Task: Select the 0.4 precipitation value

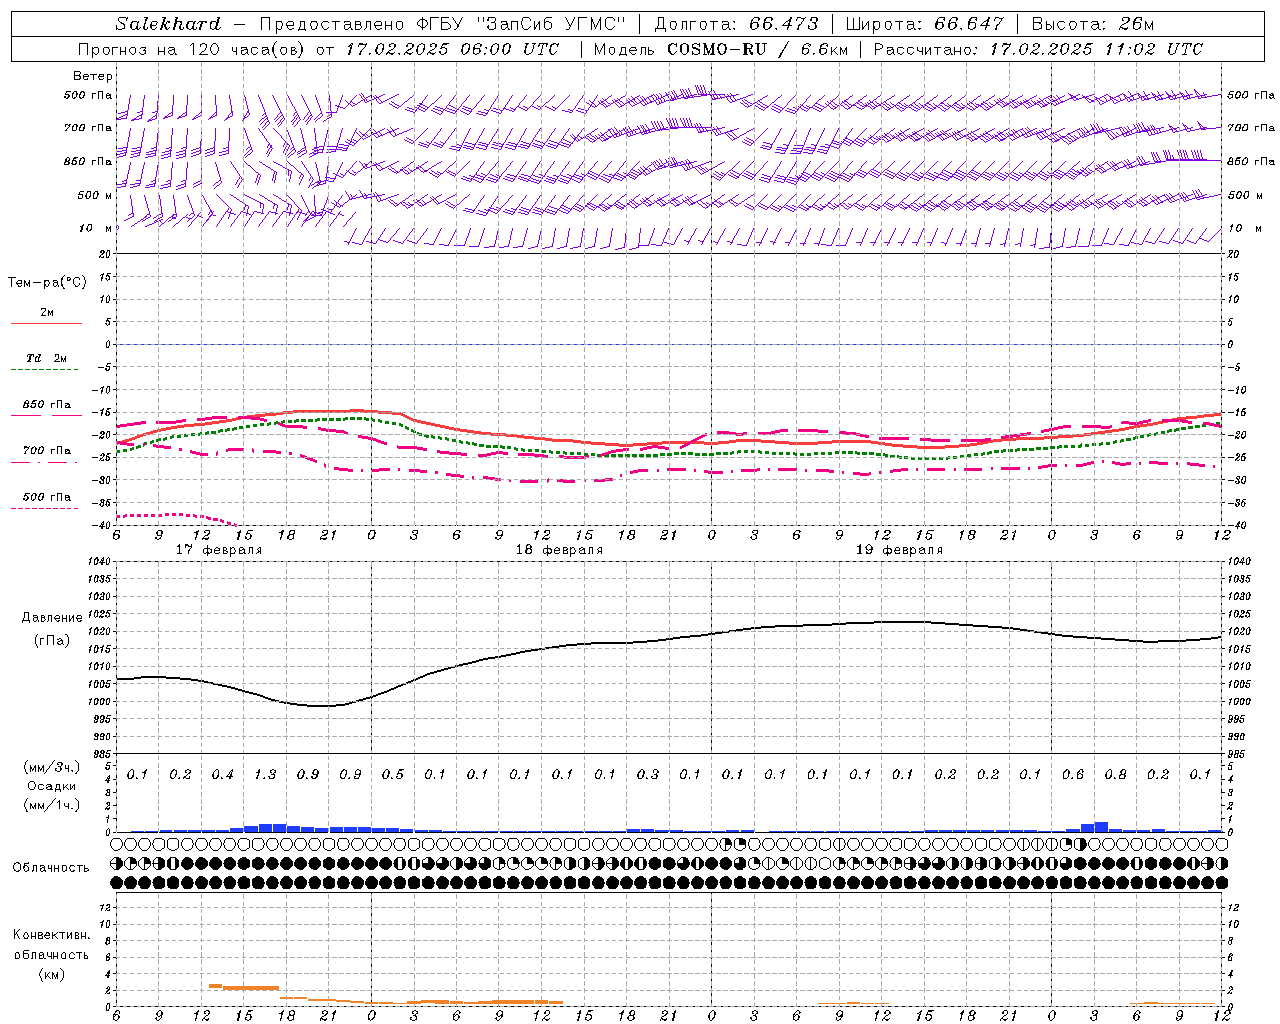Action: 223,774
